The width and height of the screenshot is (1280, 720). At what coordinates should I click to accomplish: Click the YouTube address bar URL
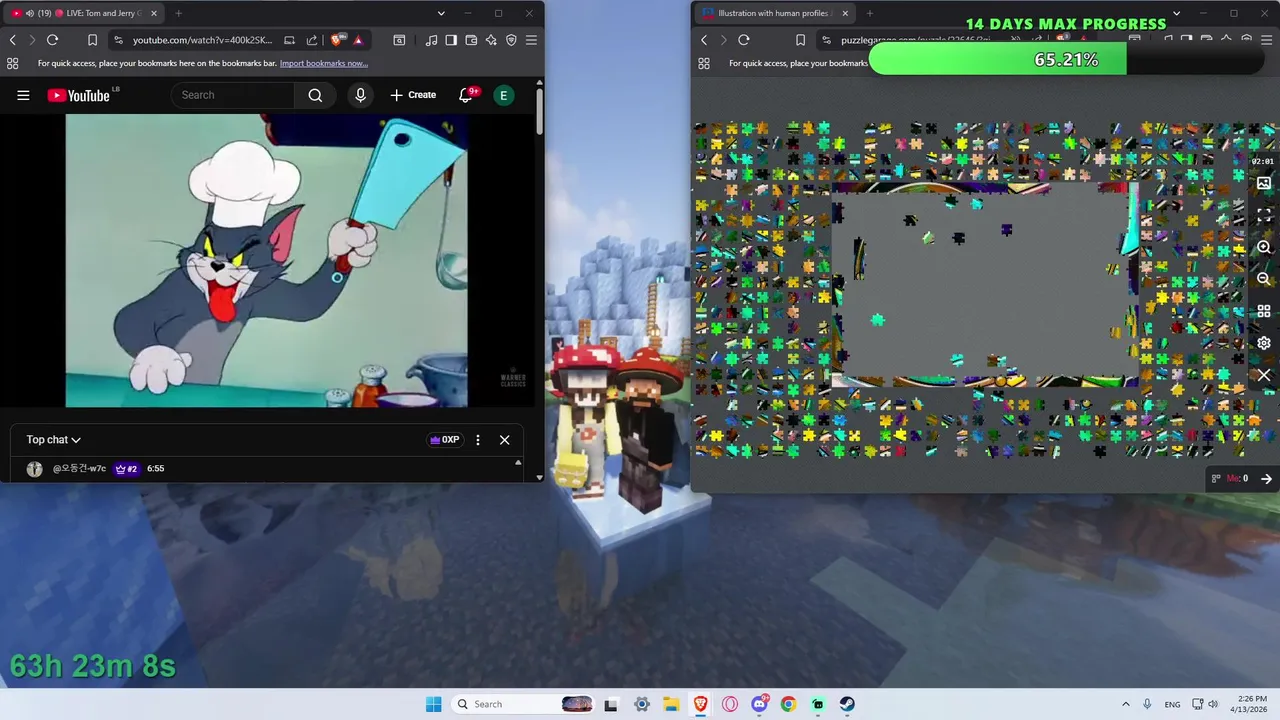coord(202,40)
